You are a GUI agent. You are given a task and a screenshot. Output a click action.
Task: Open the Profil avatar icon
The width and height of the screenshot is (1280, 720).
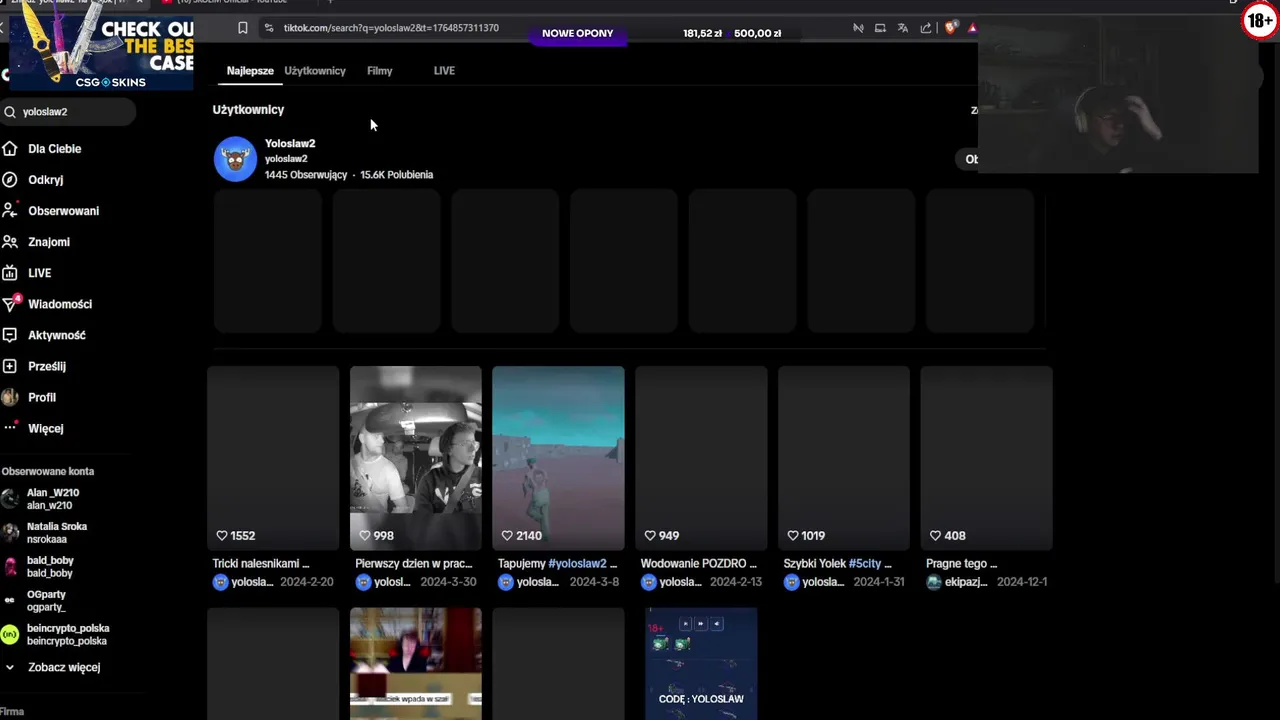[10, 397]
